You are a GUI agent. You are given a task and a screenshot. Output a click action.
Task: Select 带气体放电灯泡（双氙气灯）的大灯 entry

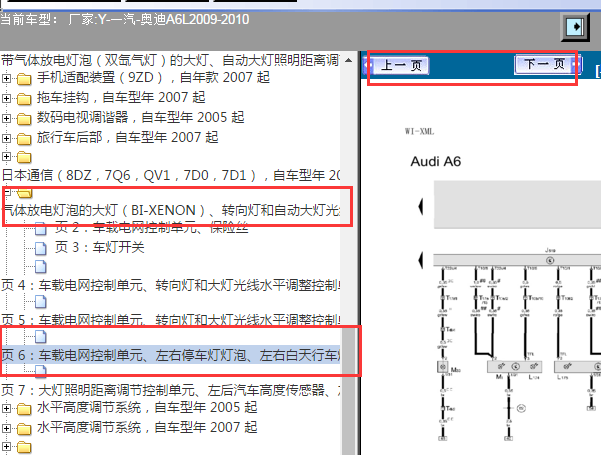pos(171,60)
